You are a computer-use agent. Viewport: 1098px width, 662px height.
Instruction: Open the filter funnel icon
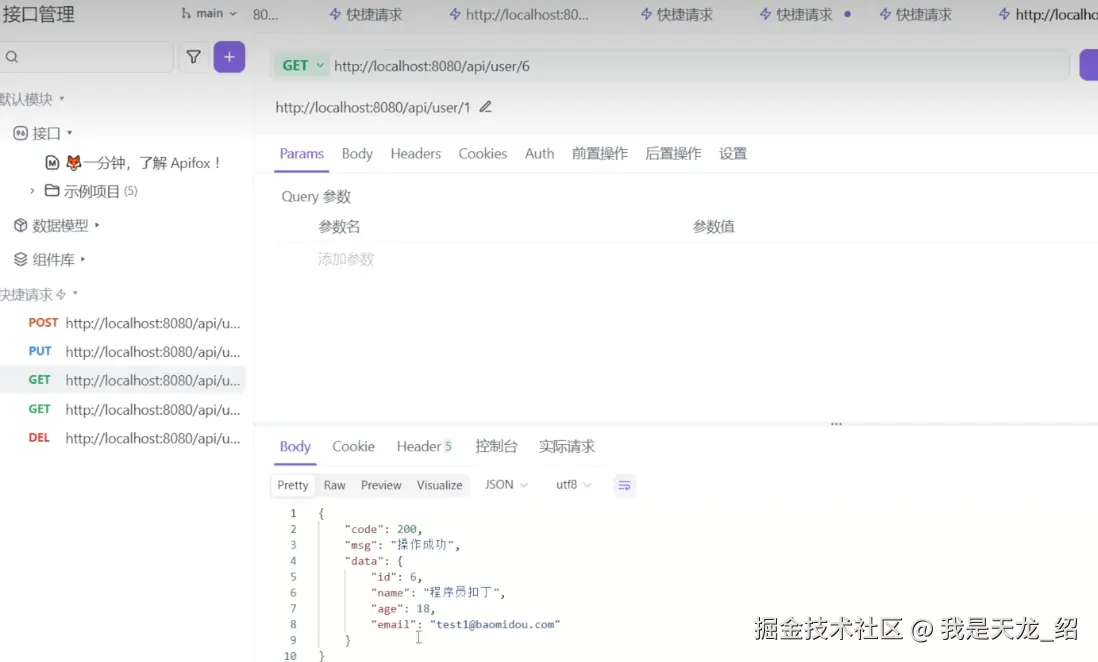[193, 57]
